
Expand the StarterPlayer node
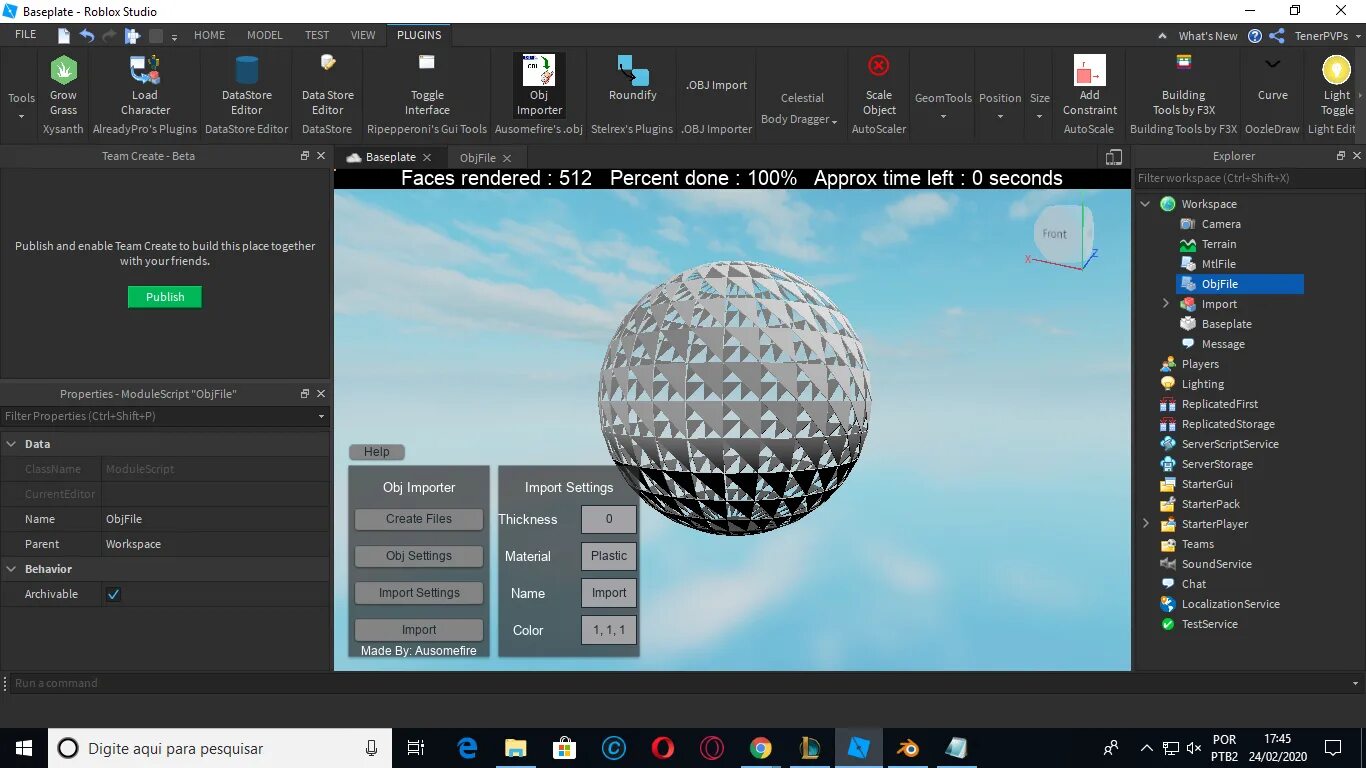tap(1145, 524)
